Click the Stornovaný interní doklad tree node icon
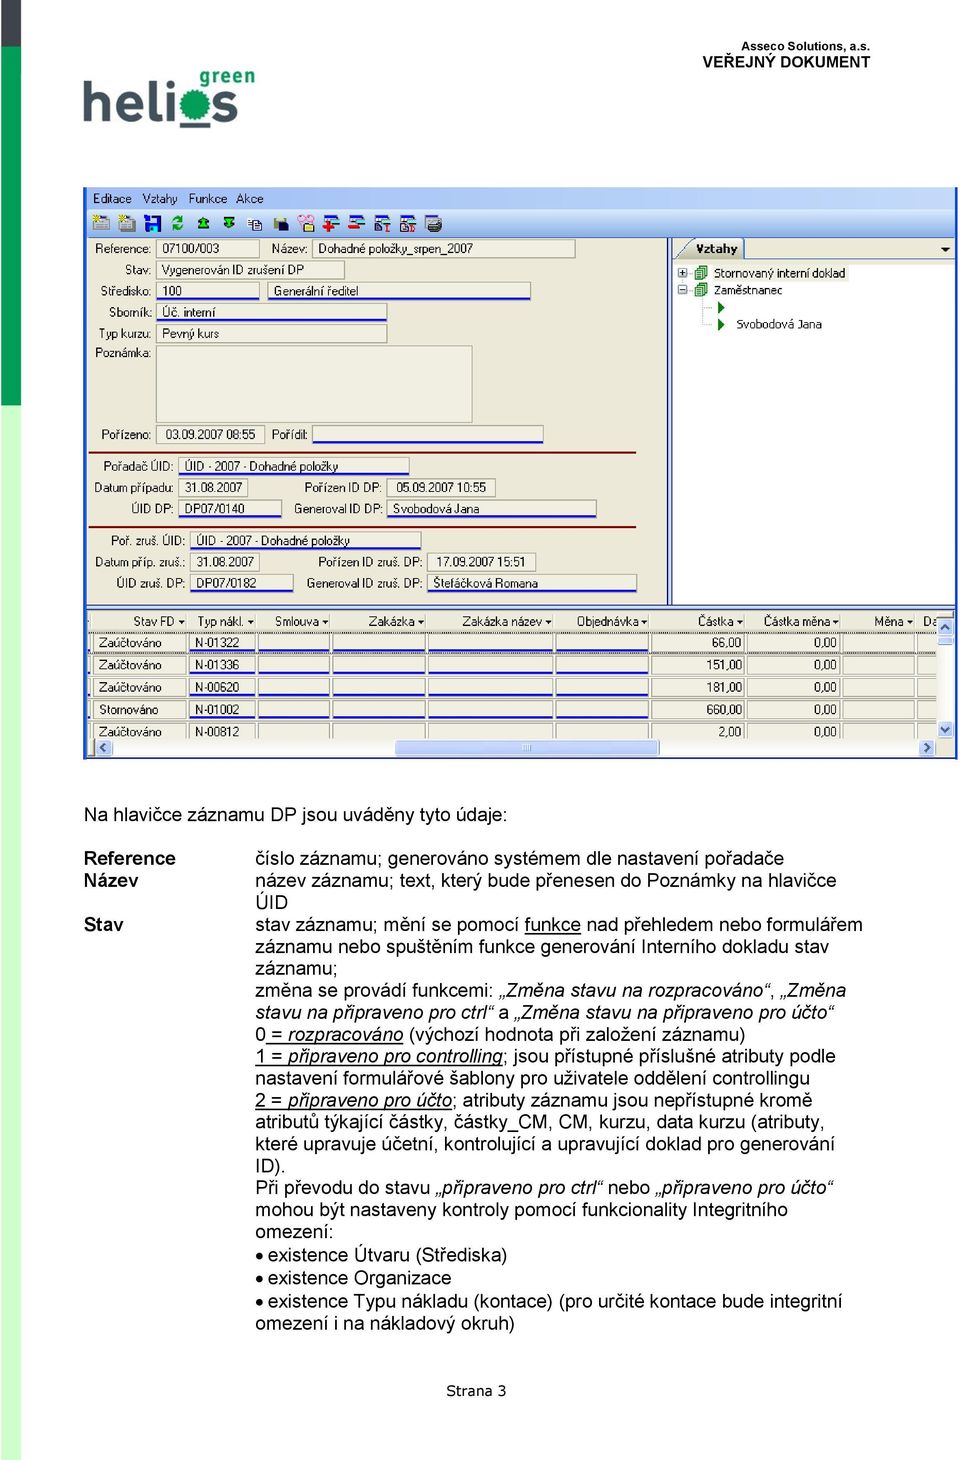 click(x=701, y=273)
